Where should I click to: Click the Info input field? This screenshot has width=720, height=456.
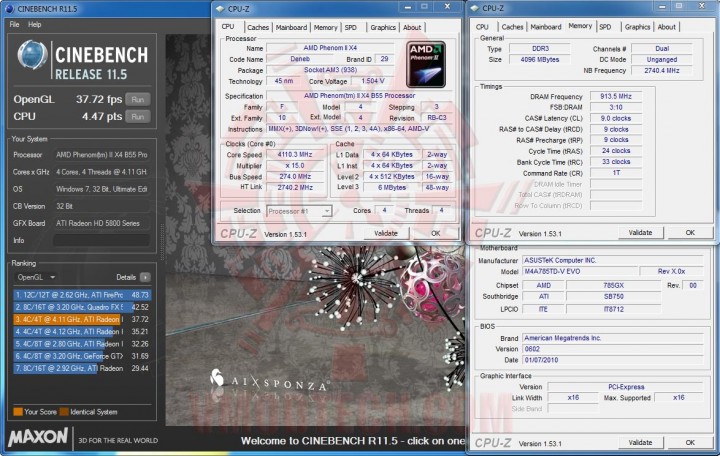point(101,240)
